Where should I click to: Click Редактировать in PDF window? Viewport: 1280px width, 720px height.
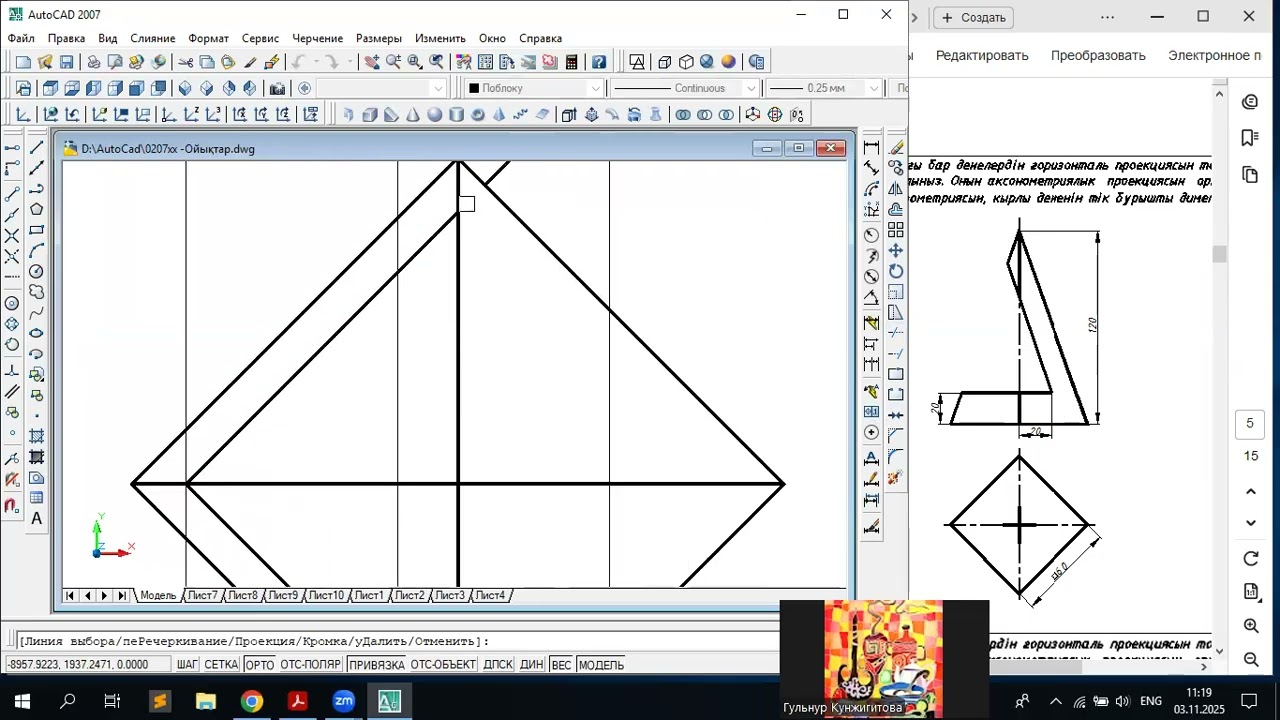[x=982, y=55]
